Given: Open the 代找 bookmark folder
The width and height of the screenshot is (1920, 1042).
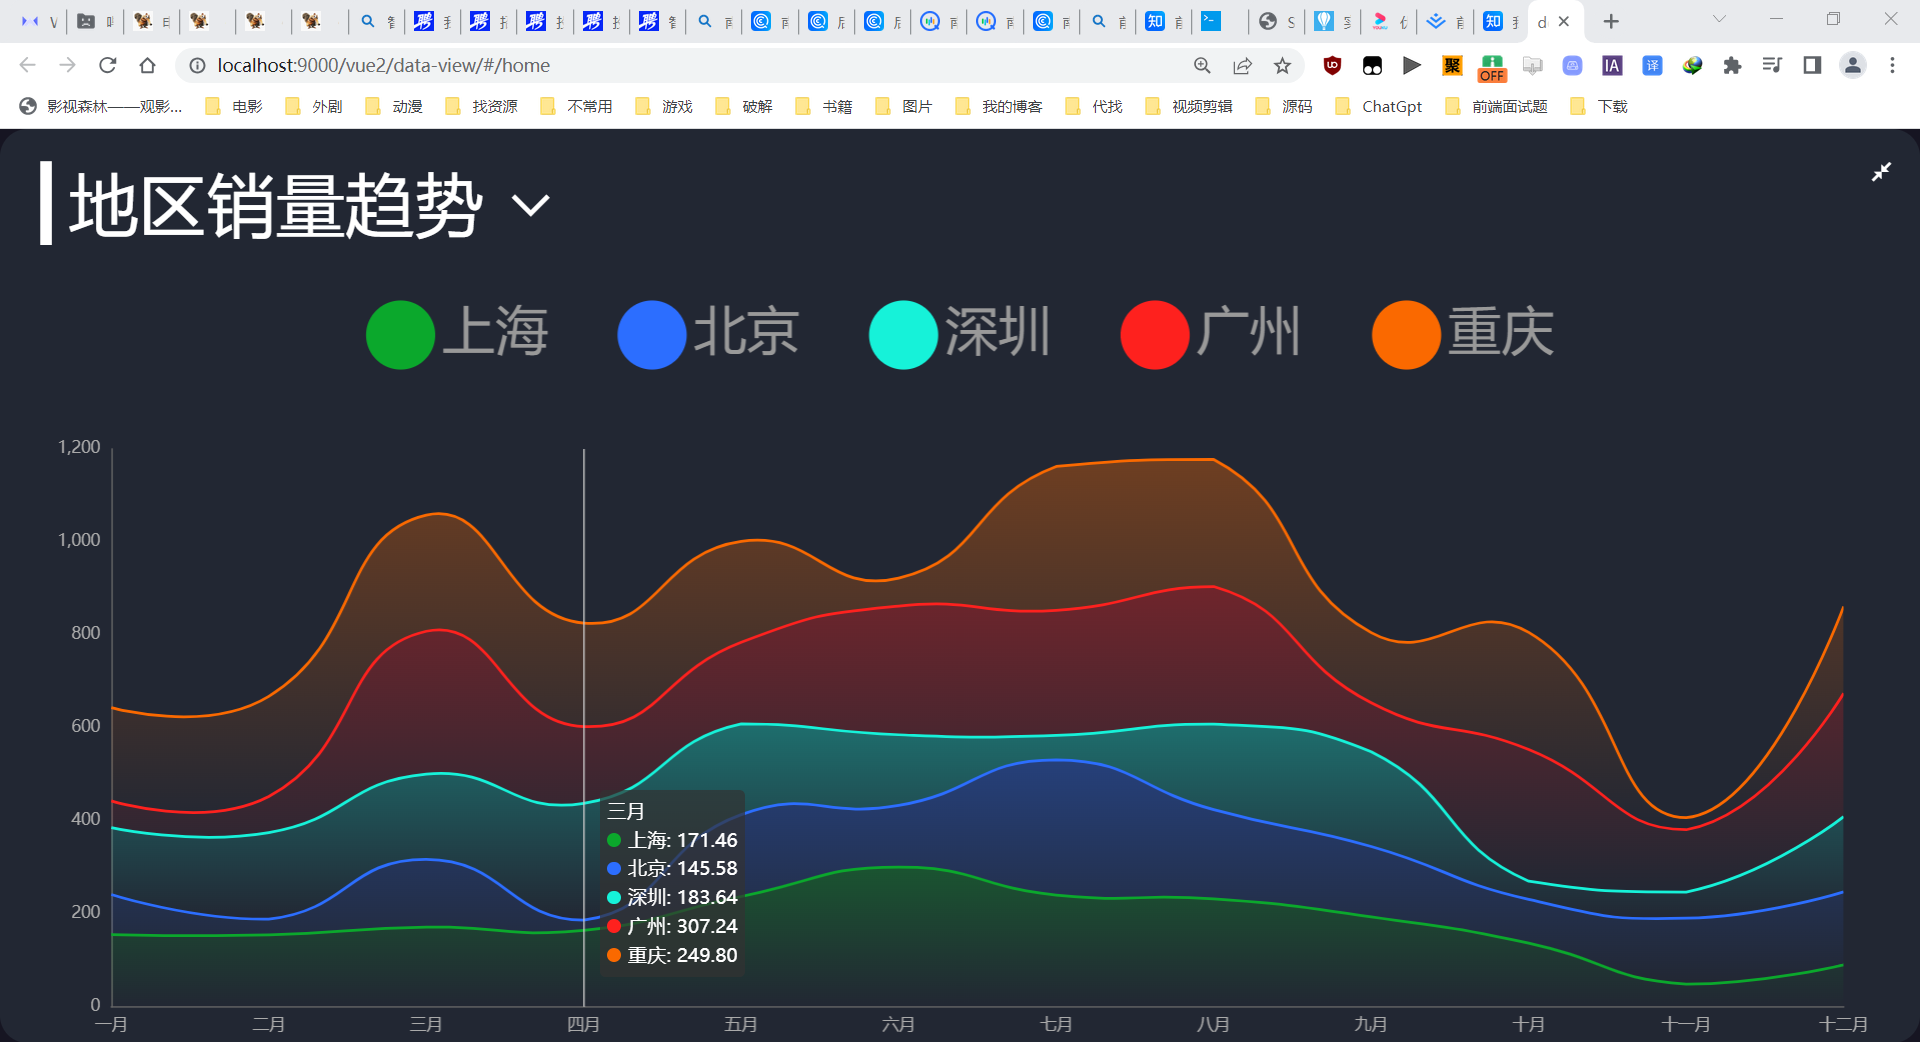Looking at the screenshot, I should [x=1094, y=106].
